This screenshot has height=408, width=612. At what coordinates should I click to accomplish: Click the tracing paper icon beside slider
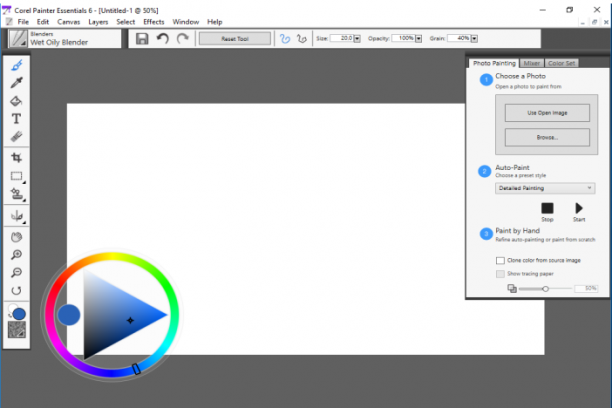pyautogui.click(x=512, y=289)
